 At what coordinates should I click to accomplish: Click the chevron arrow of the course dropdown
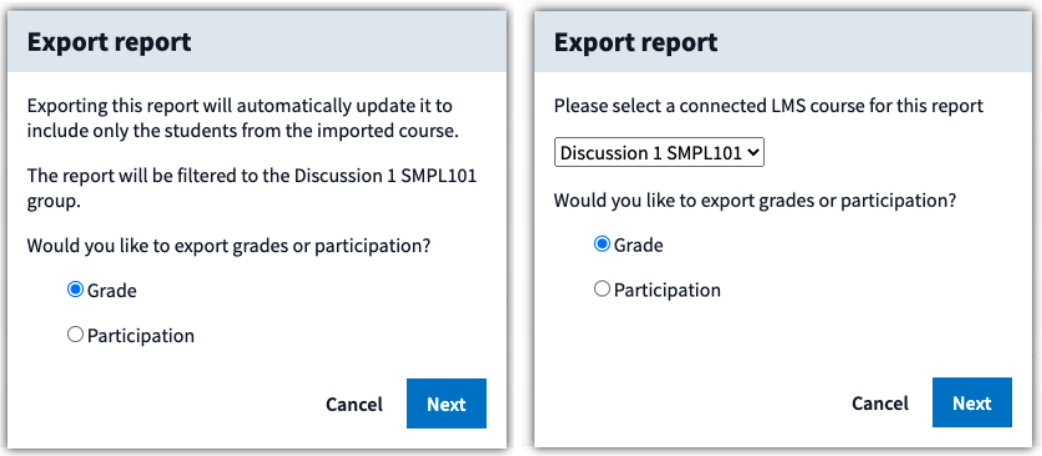click(753, 153)
